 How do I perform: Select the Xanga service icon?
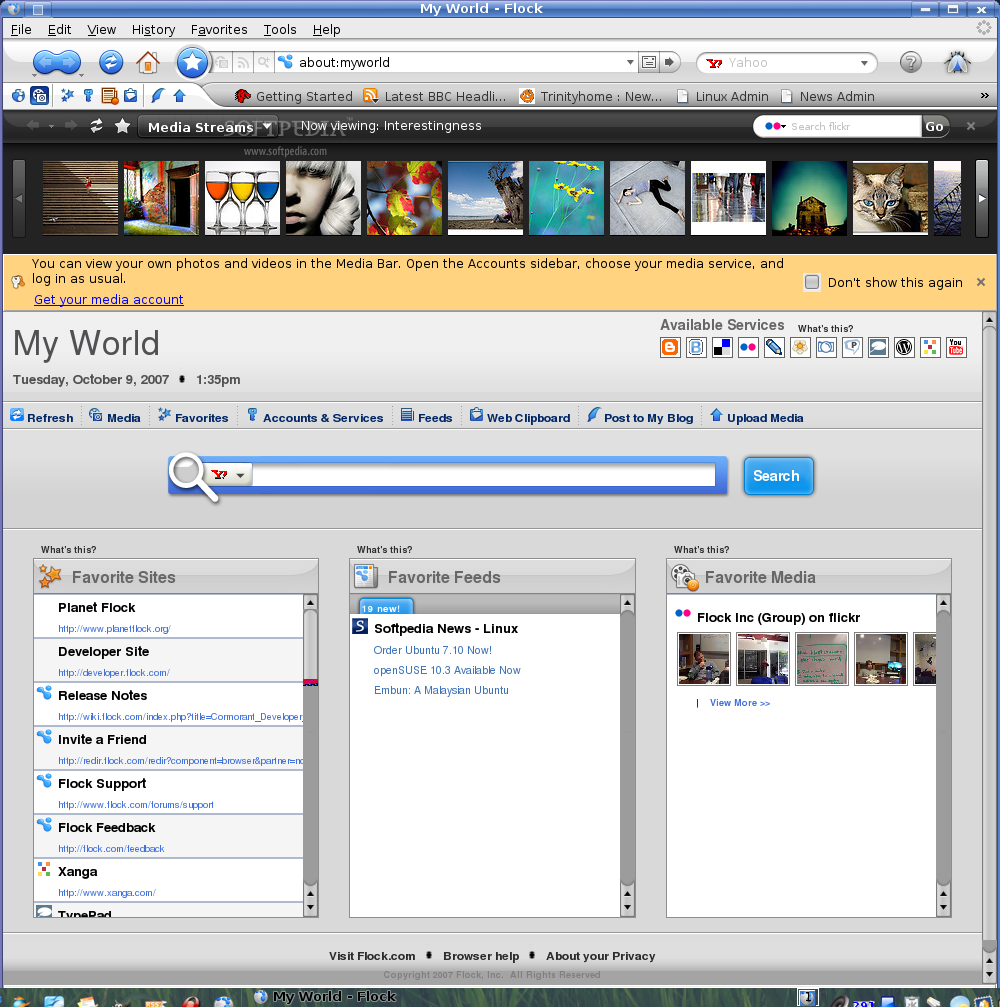930,347
